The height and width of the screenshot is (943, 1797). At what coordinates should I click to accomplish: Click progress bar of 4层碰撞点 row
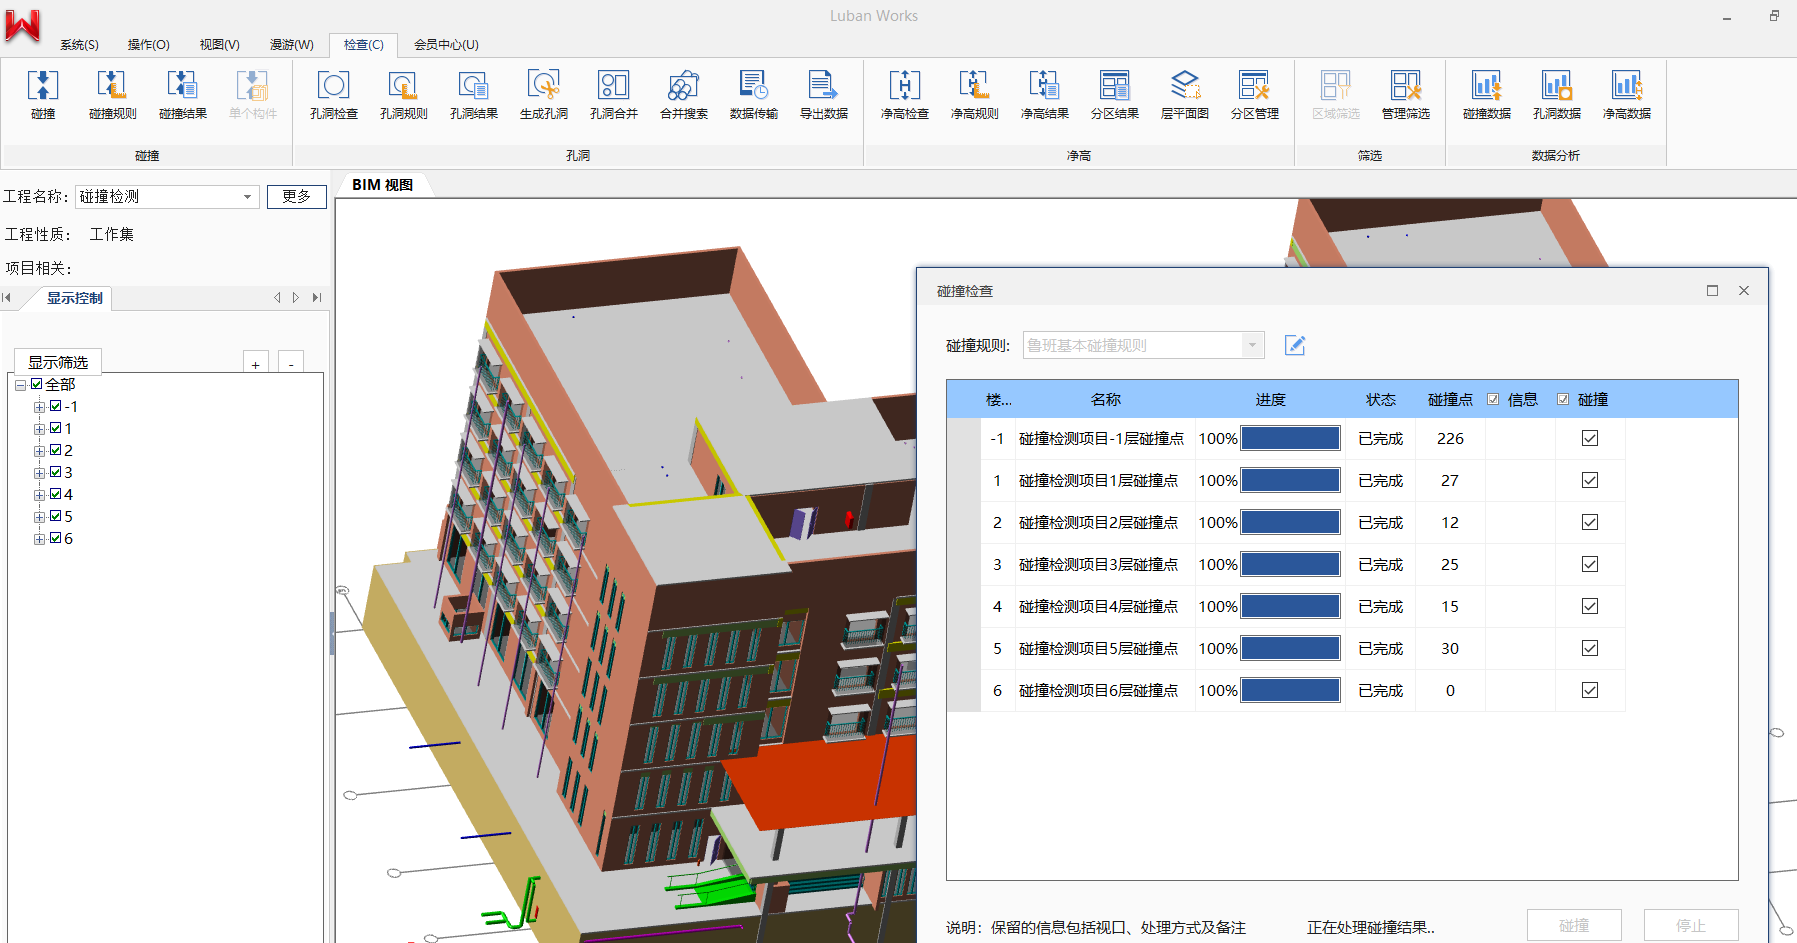(x=1291, y=606)
